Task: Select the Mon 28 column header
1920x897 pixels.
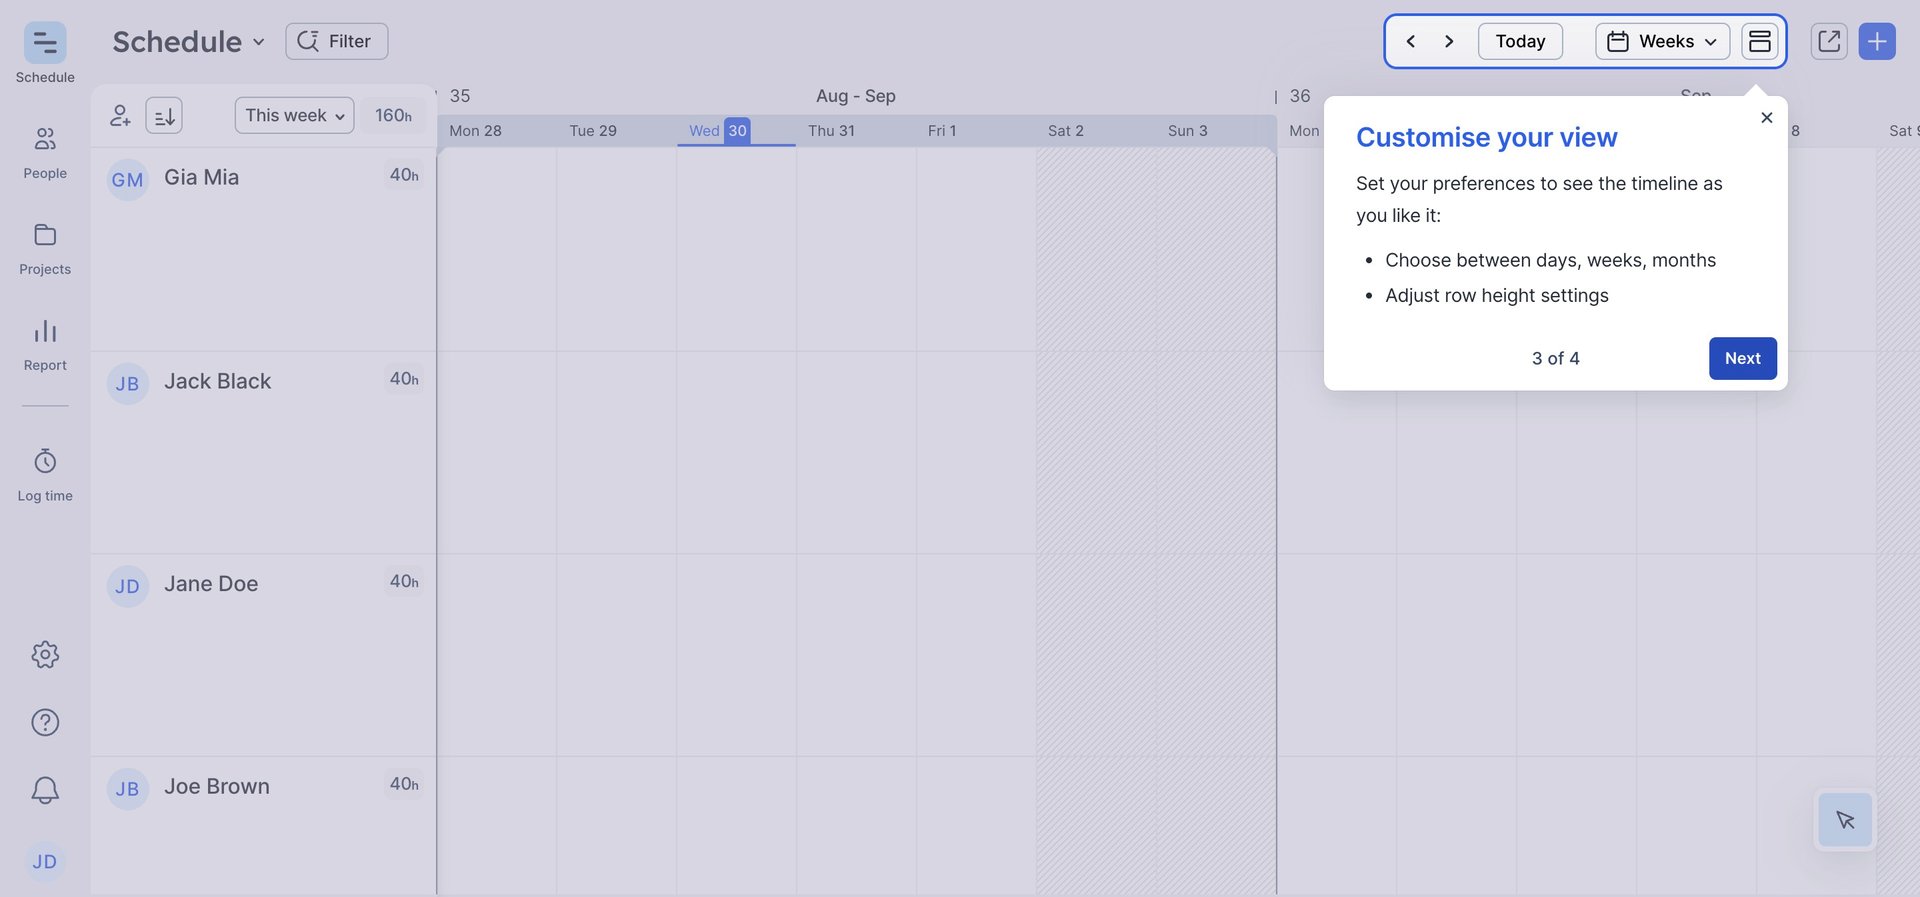Action: pos(476,131)
